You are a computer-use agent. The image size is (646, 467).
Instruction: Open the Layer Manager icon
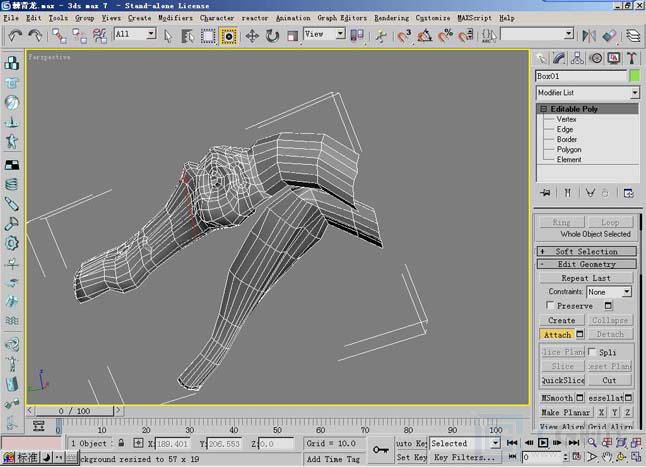click(x=633, y=36)
